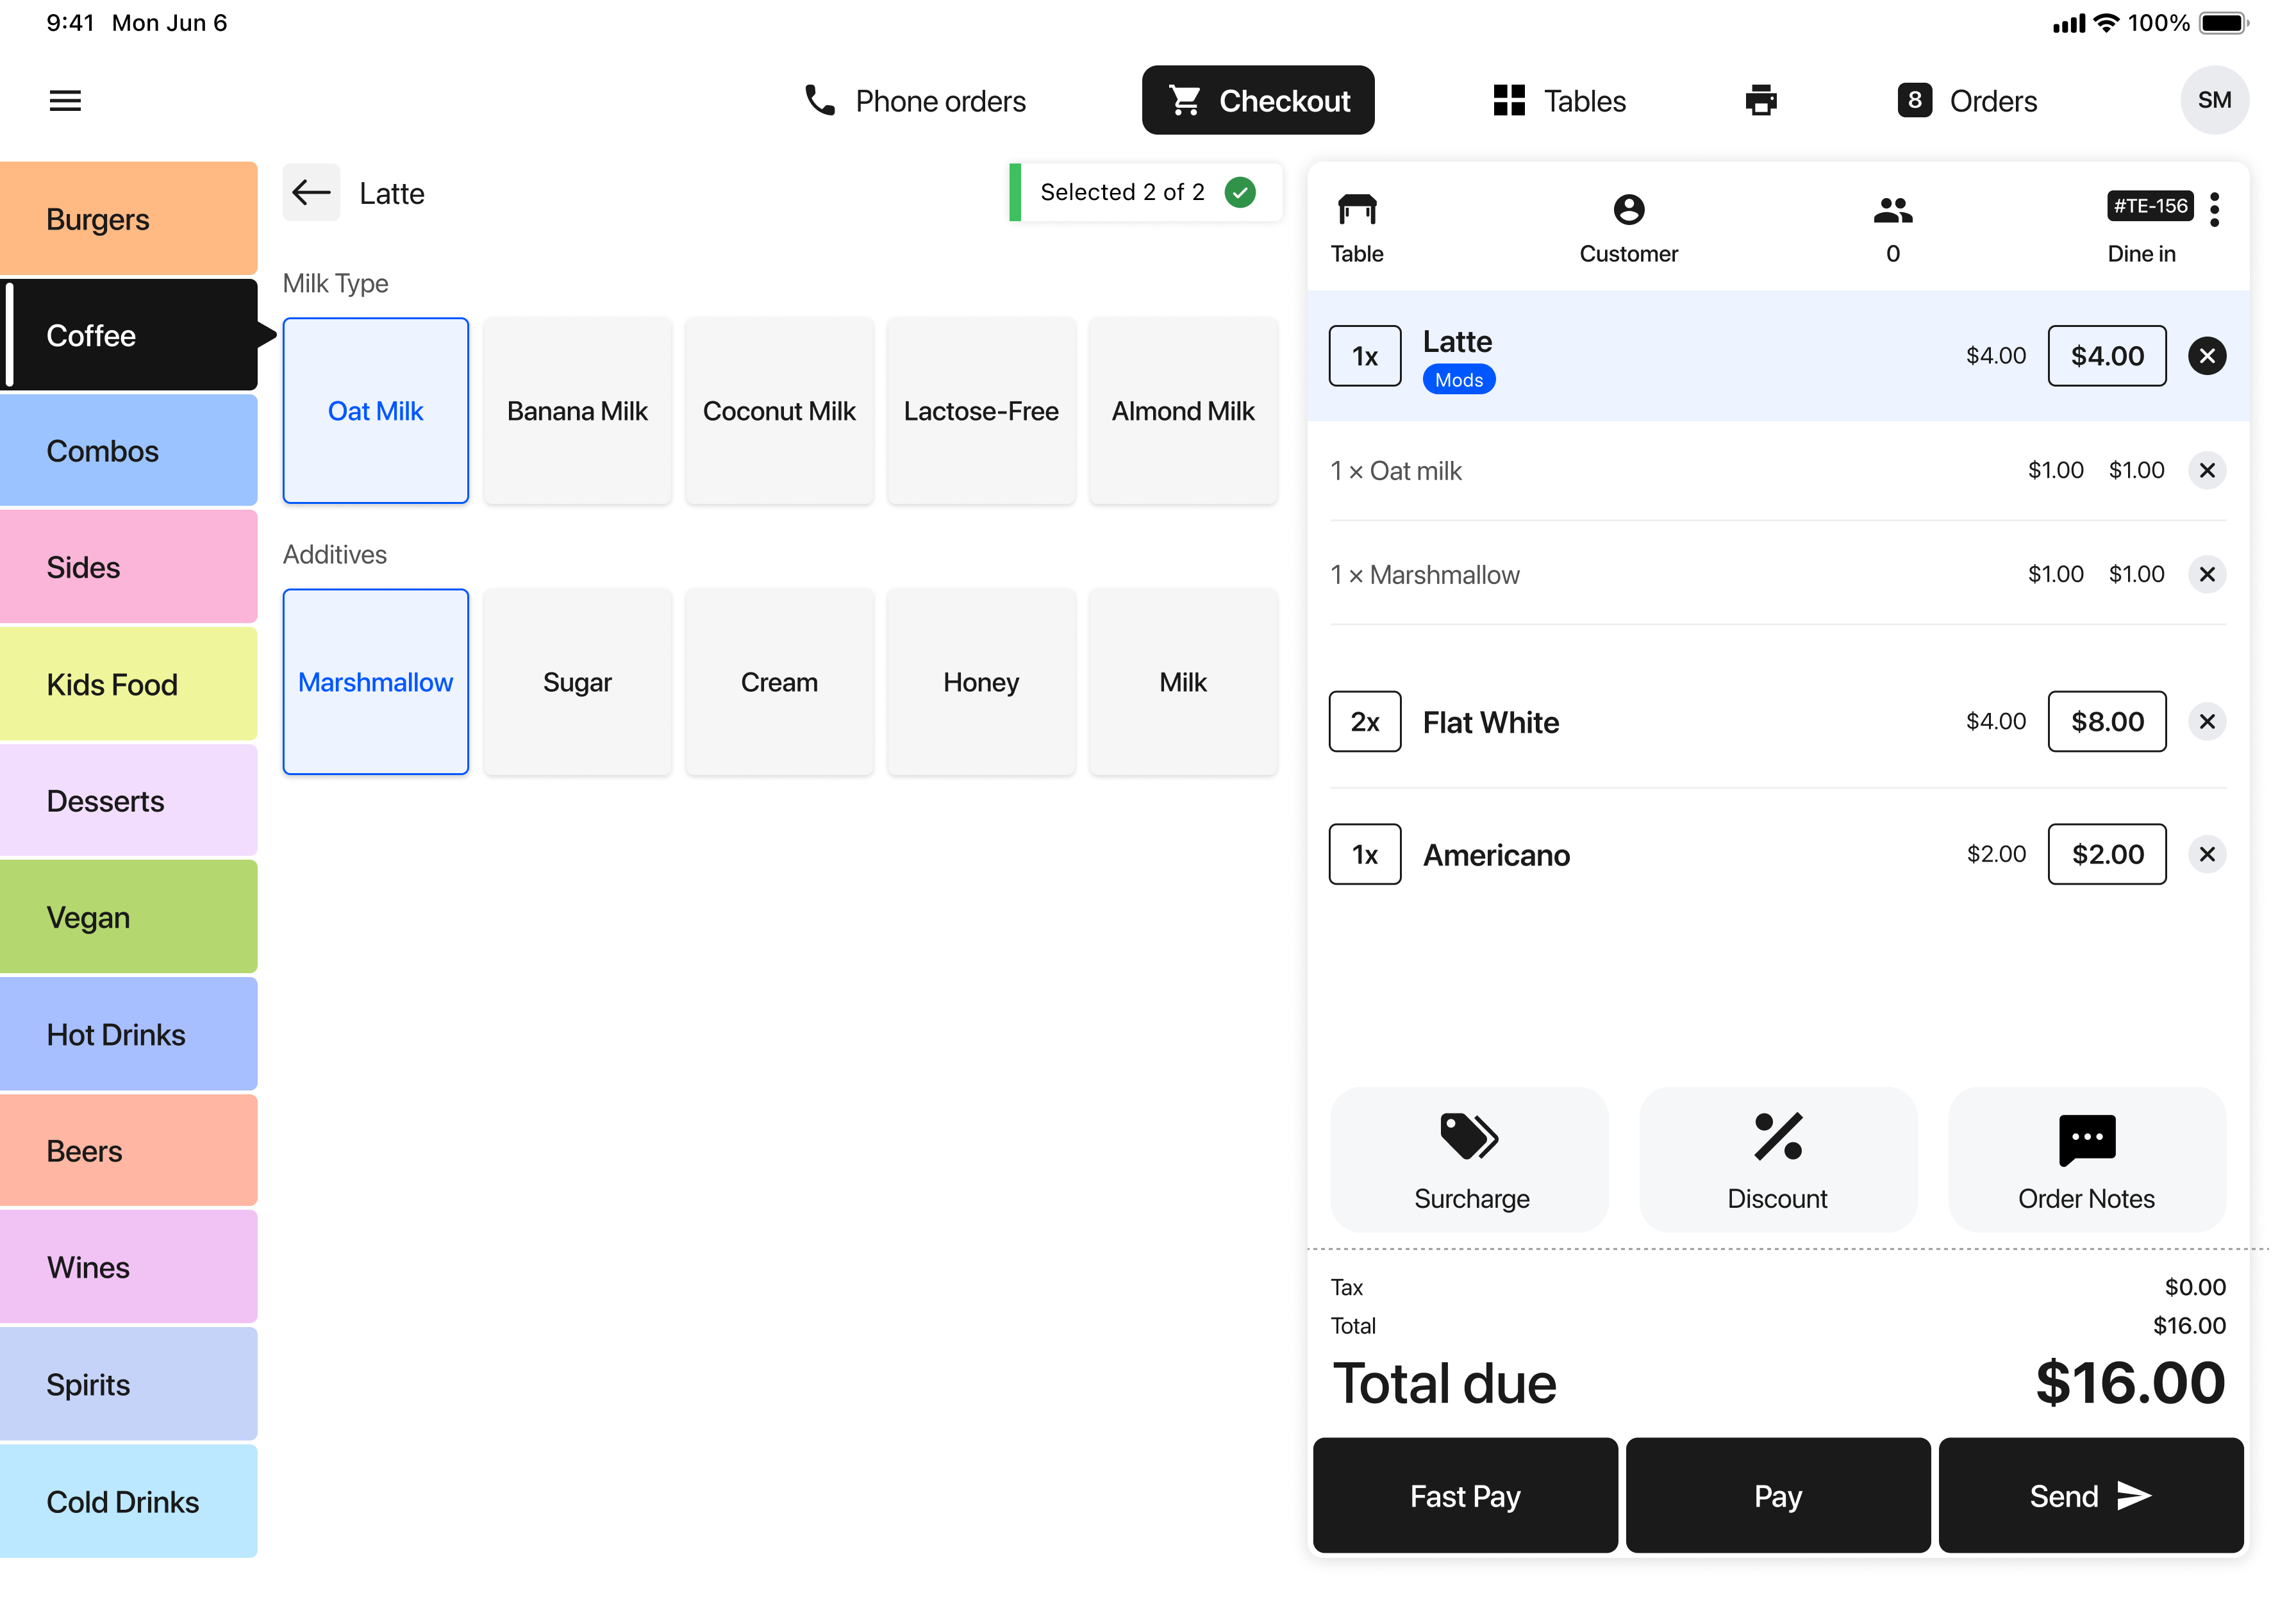Open the hamburger menu
Viewport: 2296px width, 1604px height.
click(65, 101)
